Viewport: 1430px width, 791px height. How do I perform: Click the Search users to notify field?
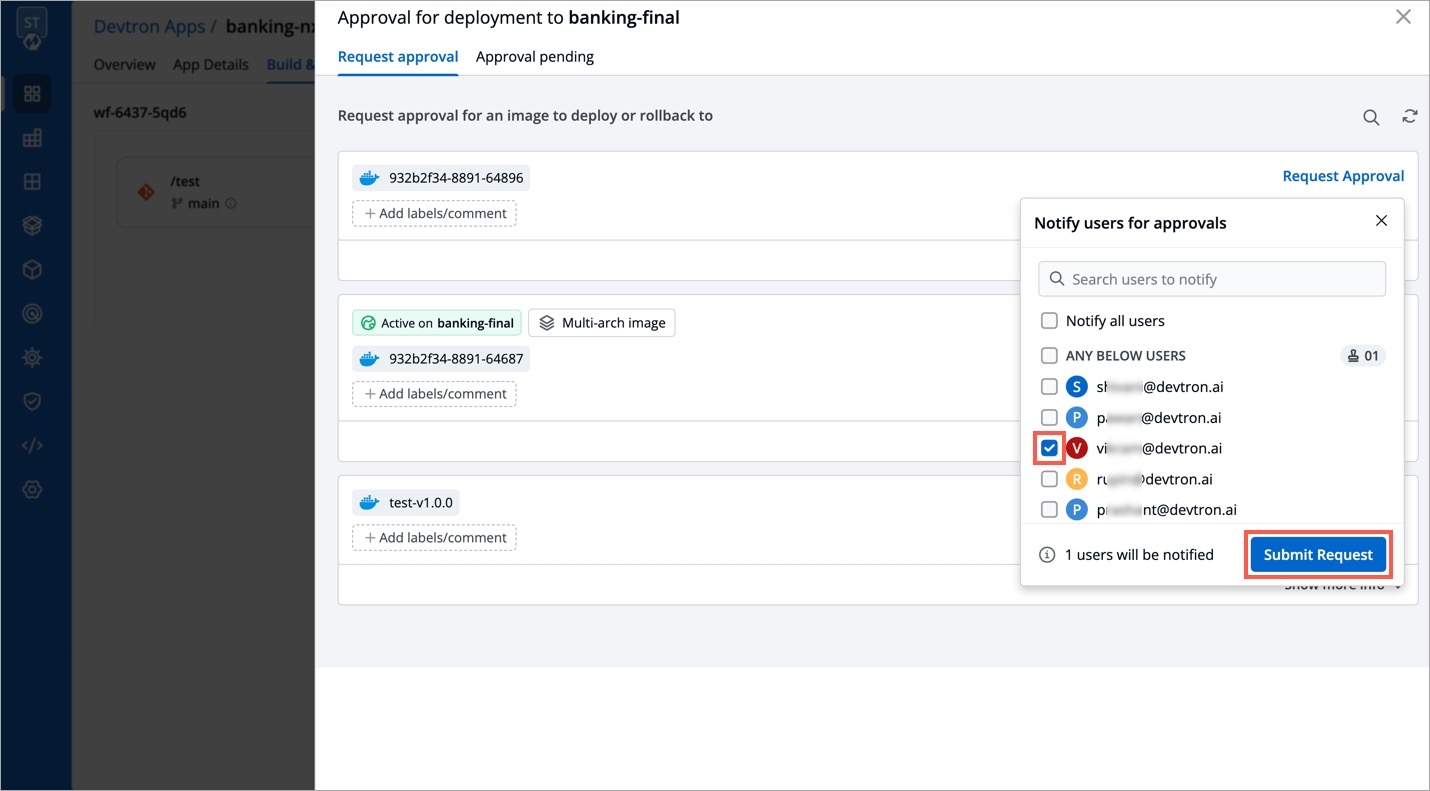pyautogui.click(x=1212, y=279)
